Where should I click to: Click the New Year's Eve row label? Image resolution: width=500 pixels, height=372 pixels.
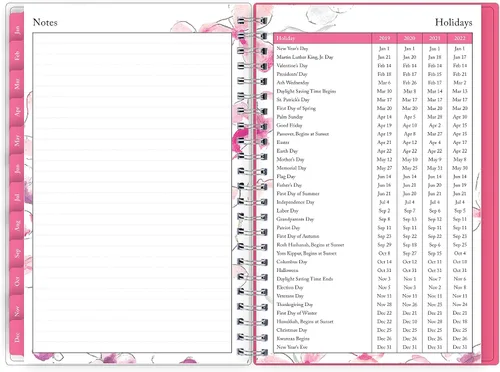[x=292, y=347]
